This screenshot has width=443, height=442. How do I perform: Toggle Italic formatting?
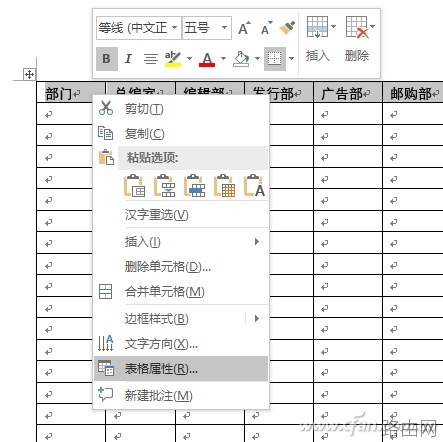coord(128,59)
